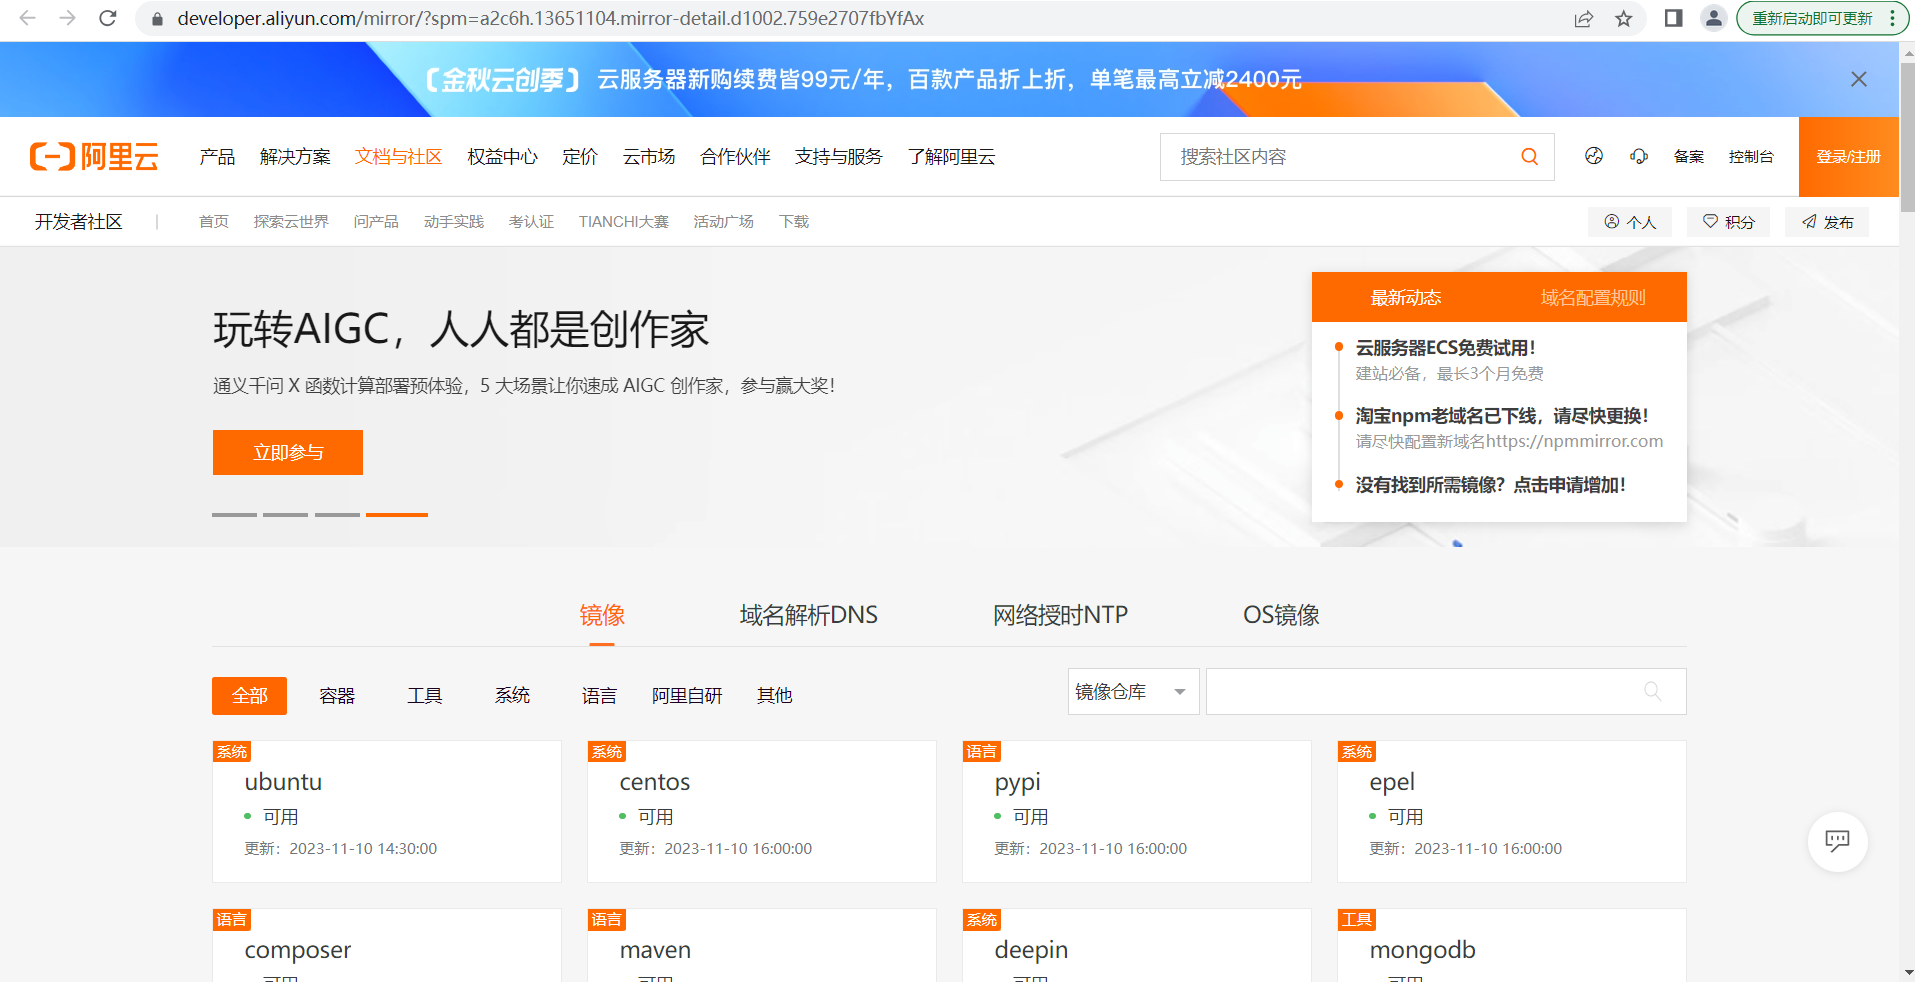Click the browser address bar URL

[550, 19]
